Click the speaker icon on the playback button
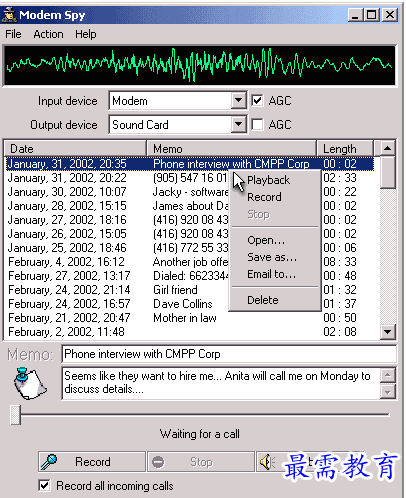406x498 pixels. pyautogui.click(x=267, y=462)
